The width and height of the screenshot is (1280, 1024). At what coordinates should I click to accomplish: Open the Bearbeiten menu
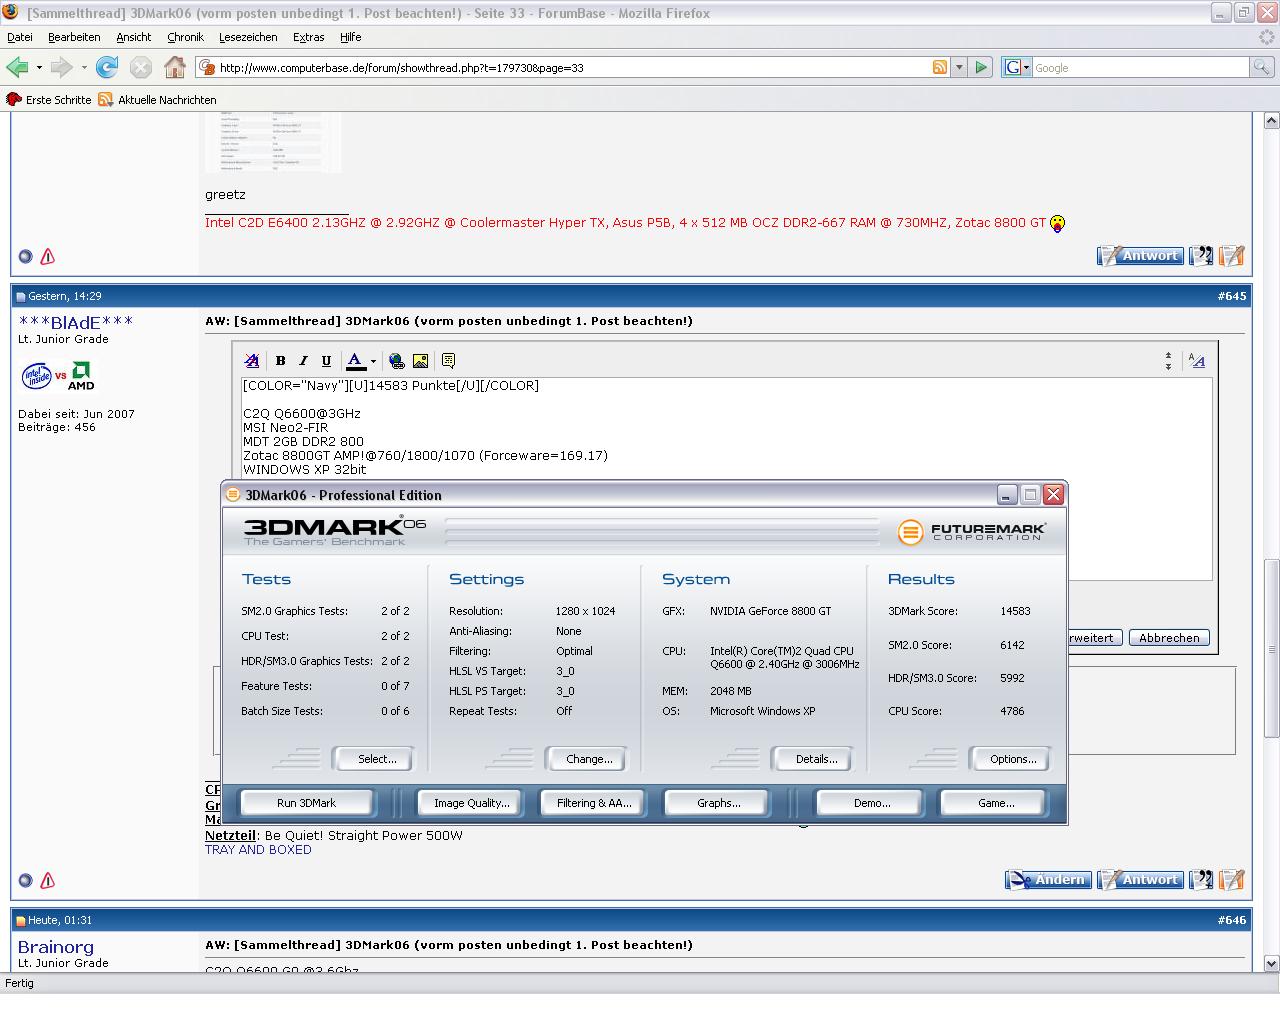(74, 37)
